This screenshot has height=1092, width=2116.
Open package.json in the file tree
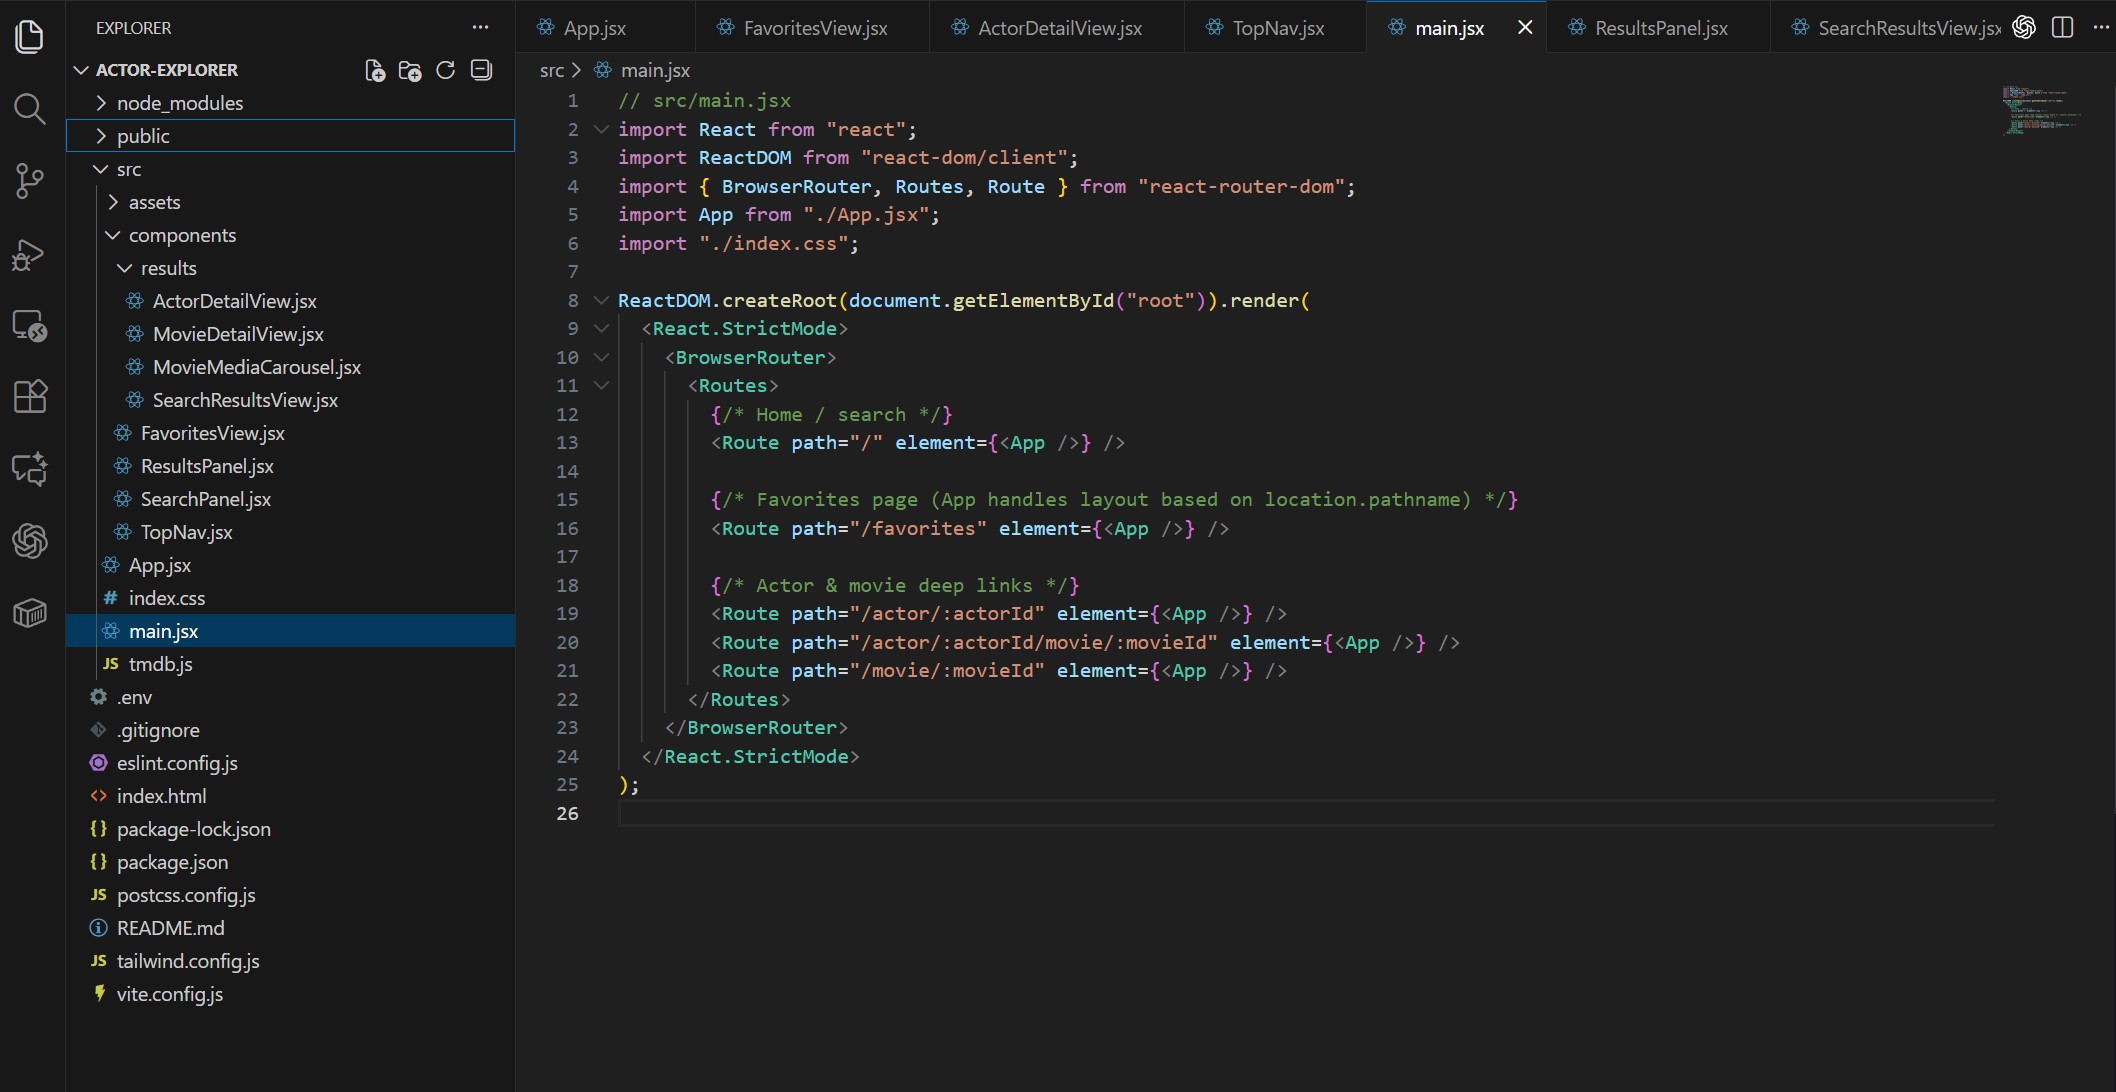290,862
